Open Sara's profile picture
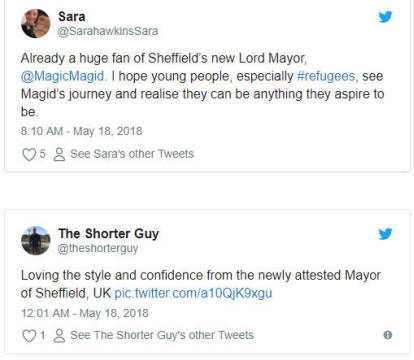The width and height of the screenshot is (414, 360). 36,23
